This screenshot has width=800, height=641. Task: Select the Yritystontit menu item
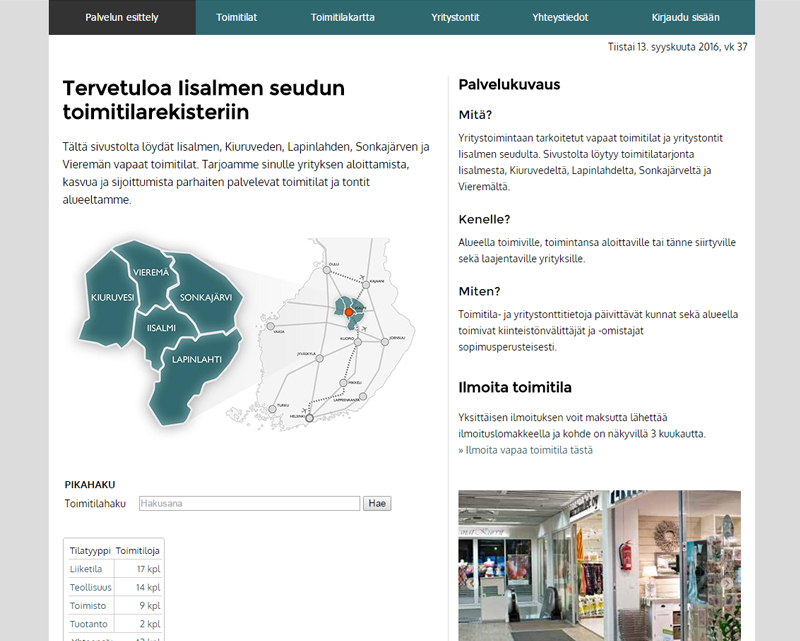455,17
